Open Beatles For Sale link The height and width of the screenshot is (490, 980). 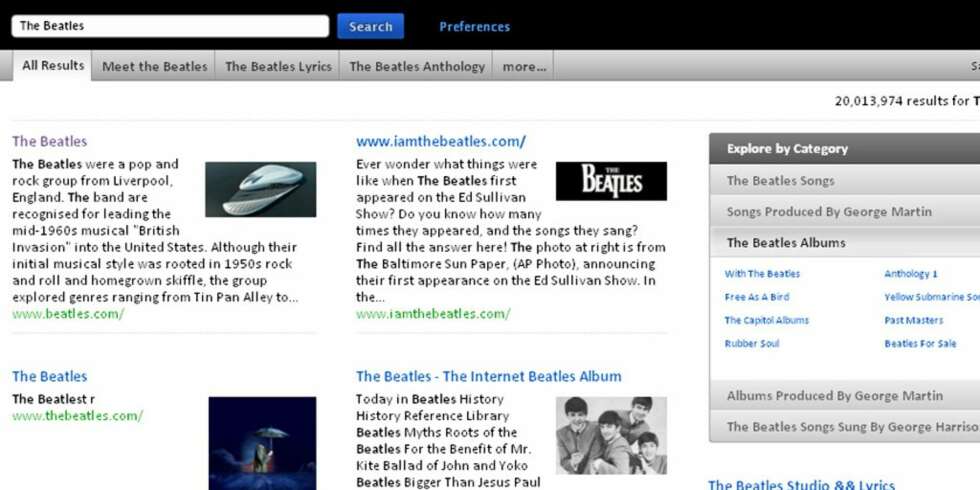[x=920, y=343]
